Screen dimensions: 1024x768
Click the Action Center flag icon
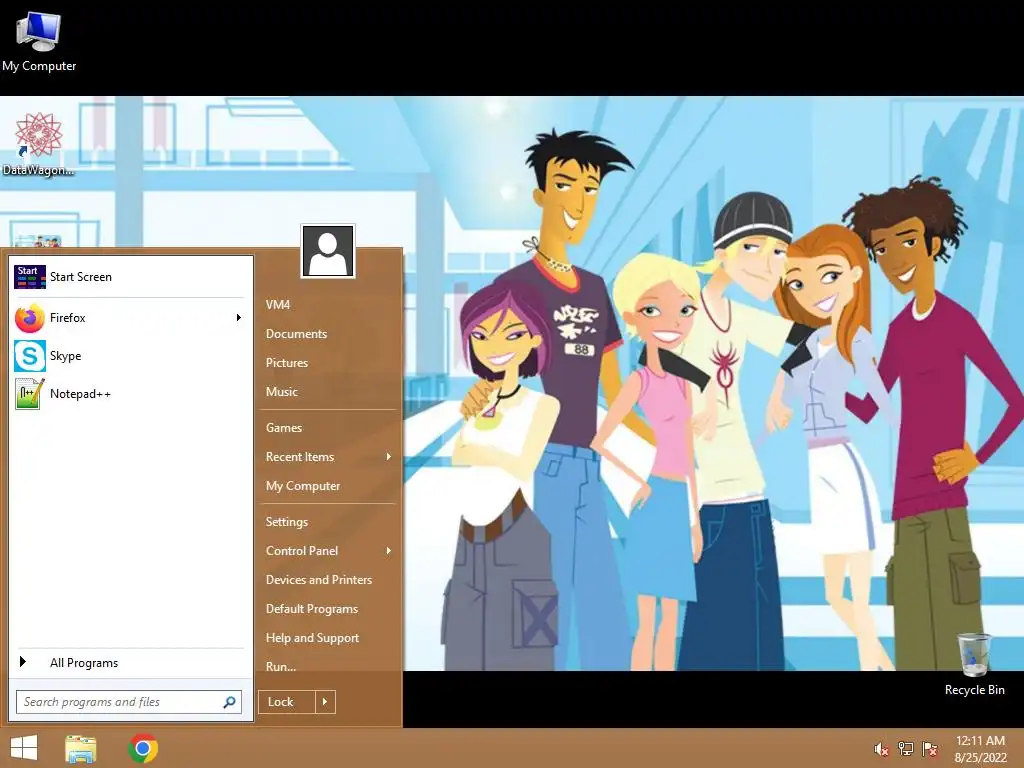[929, 749]
